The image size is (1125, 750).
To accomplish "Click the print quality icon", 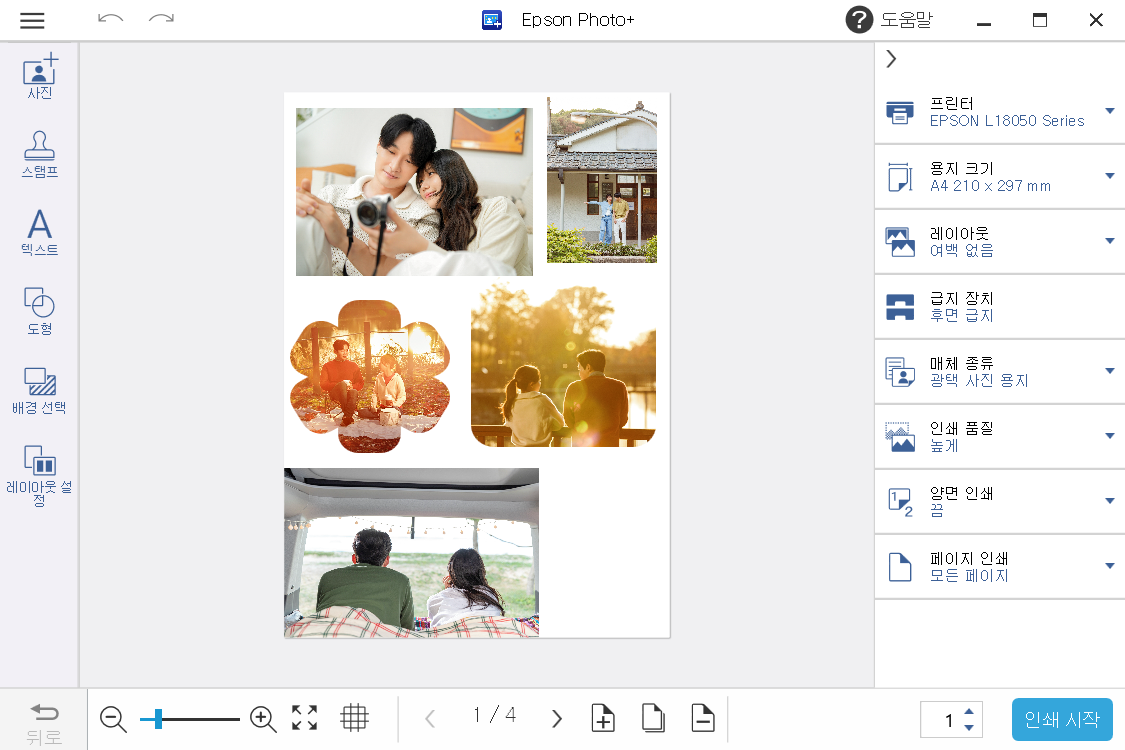I will coord(900,437).
